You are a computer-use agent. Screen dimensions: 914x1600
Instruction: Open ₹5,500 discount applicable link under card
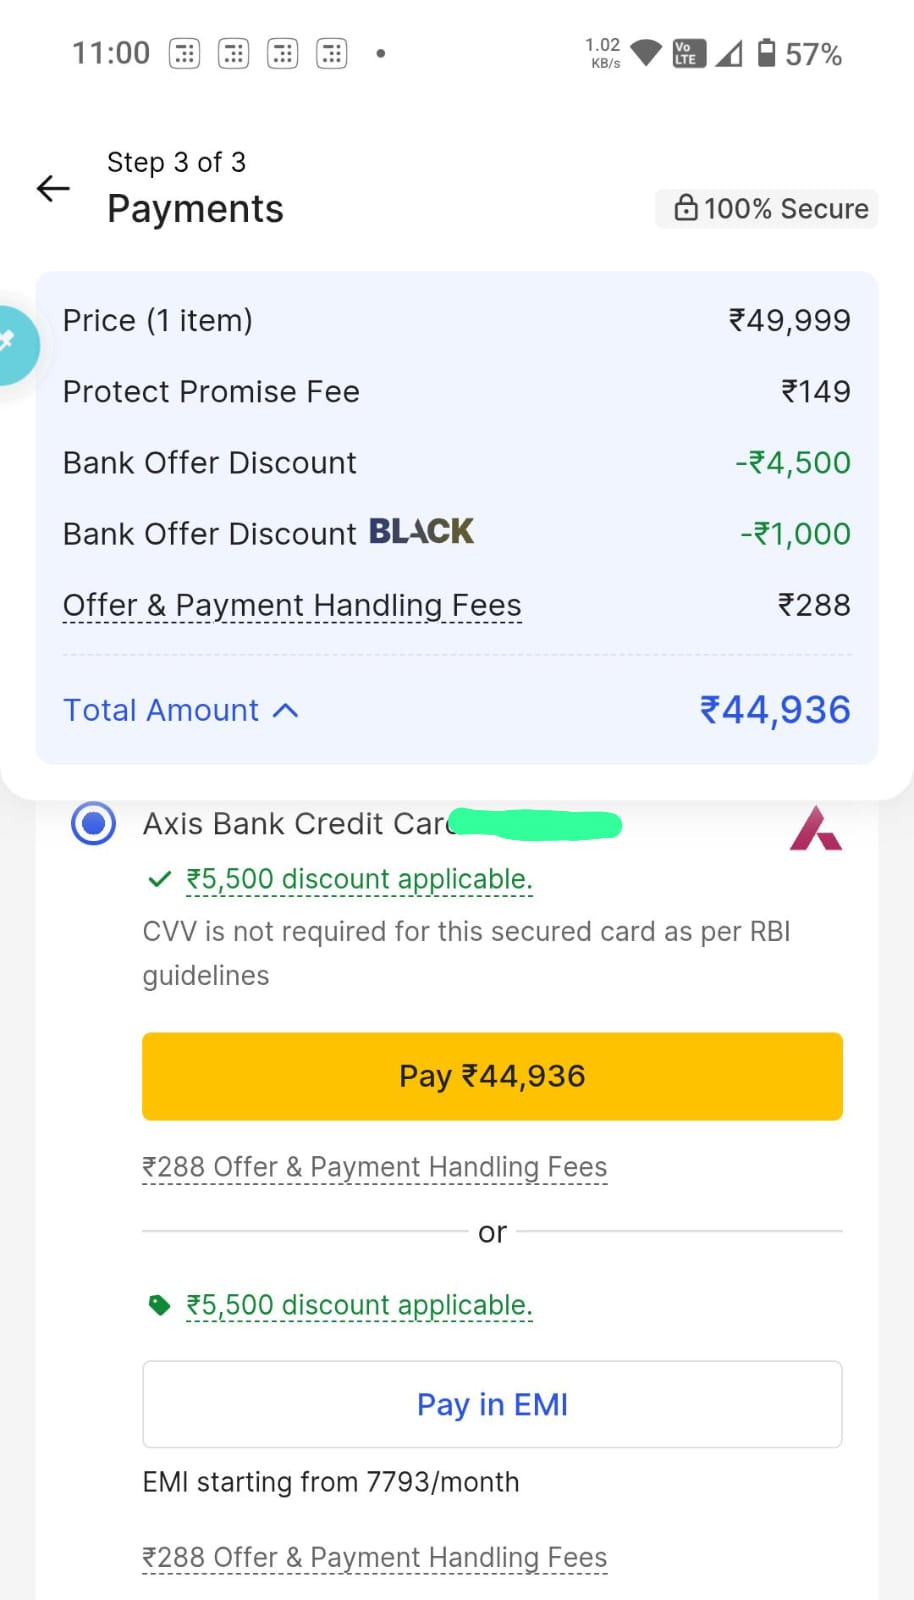pos(359,879)
